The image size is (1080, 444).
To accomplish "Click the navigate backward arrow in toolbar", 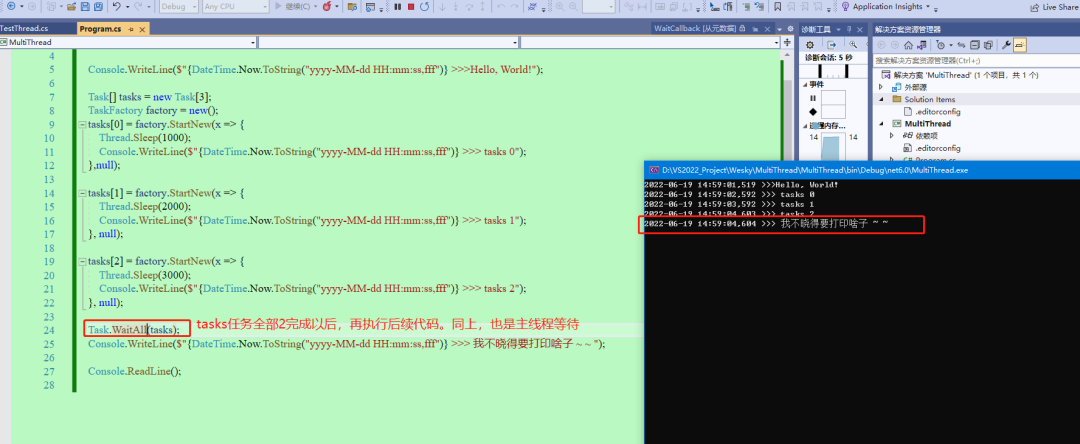I will pos(11,6).
